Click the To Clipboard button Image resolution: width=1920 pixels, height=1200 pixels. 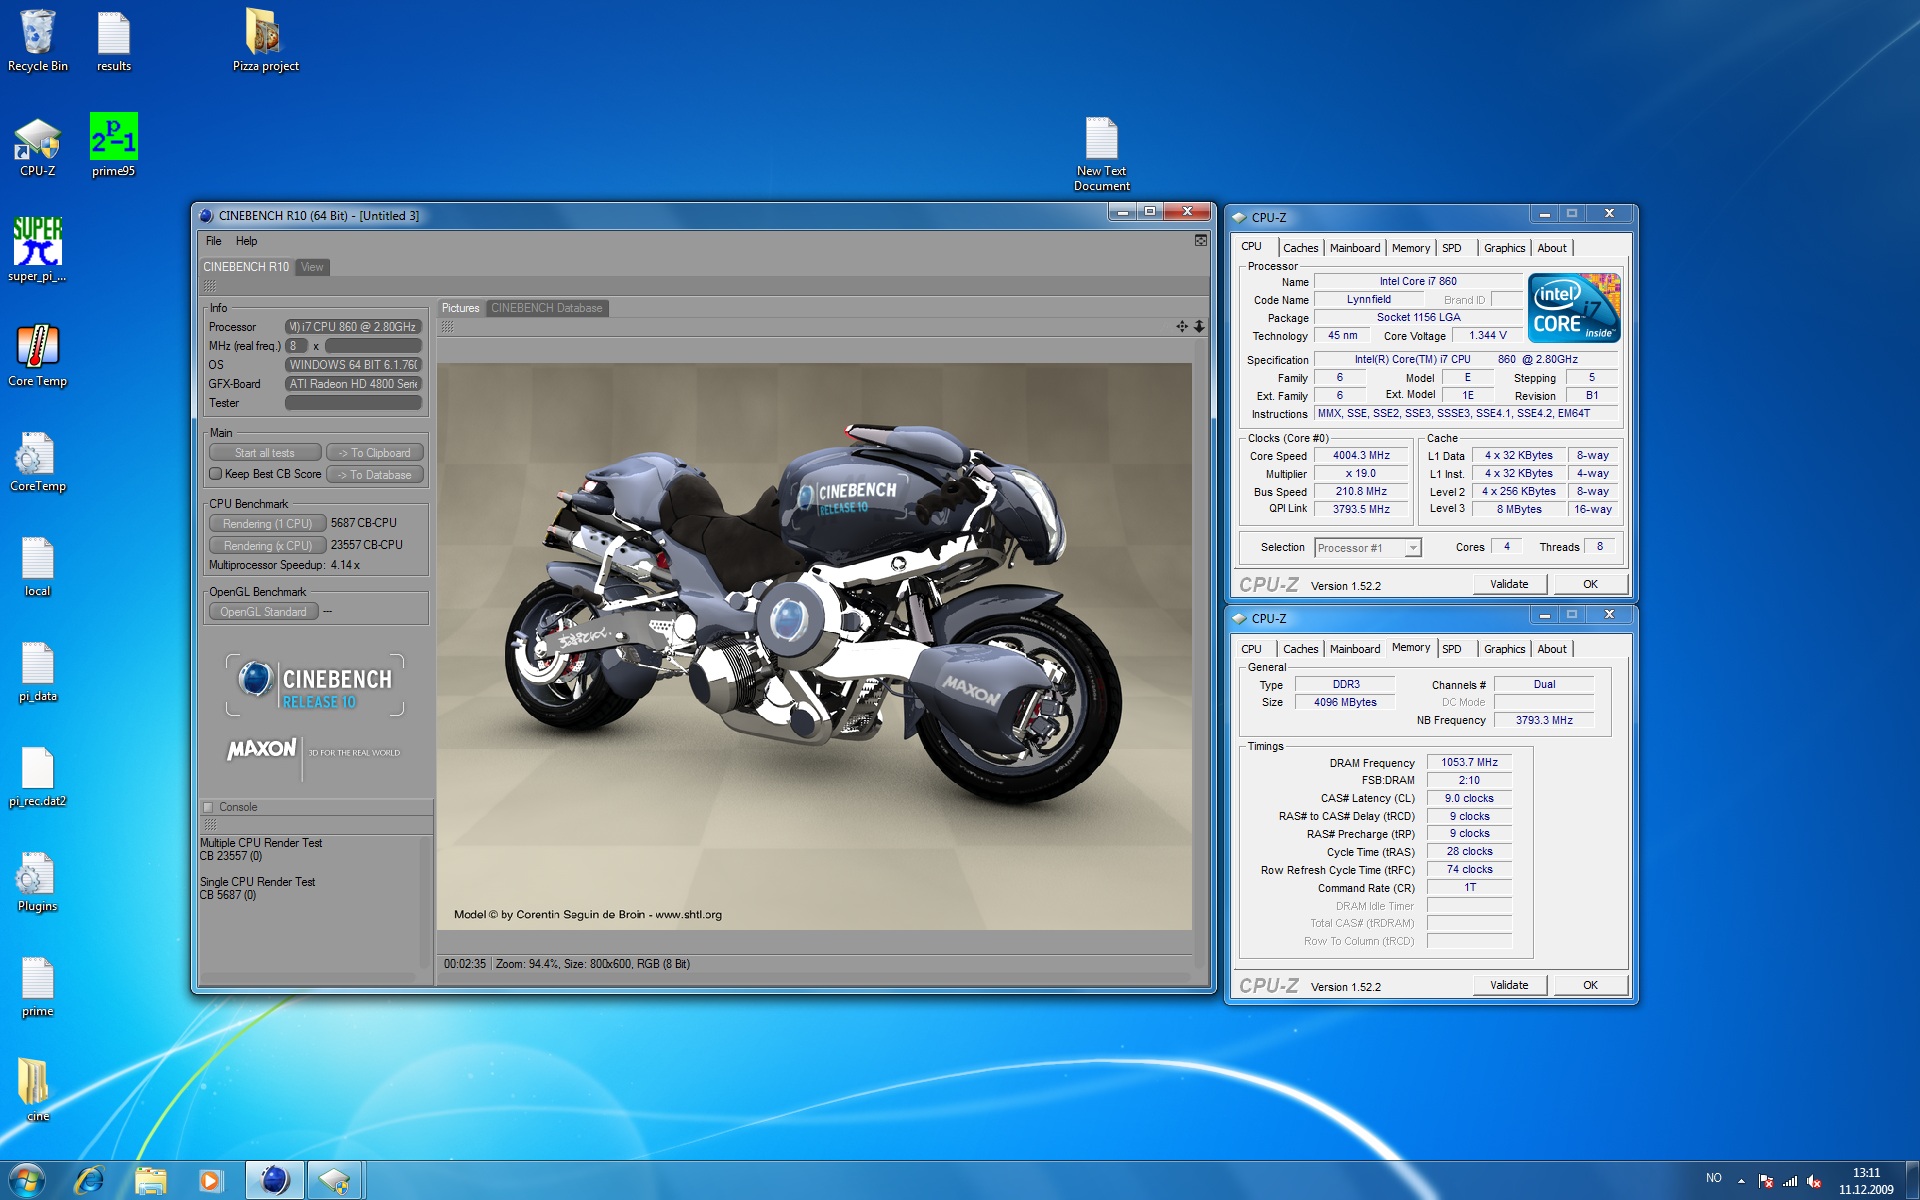(x=375, y=453)
